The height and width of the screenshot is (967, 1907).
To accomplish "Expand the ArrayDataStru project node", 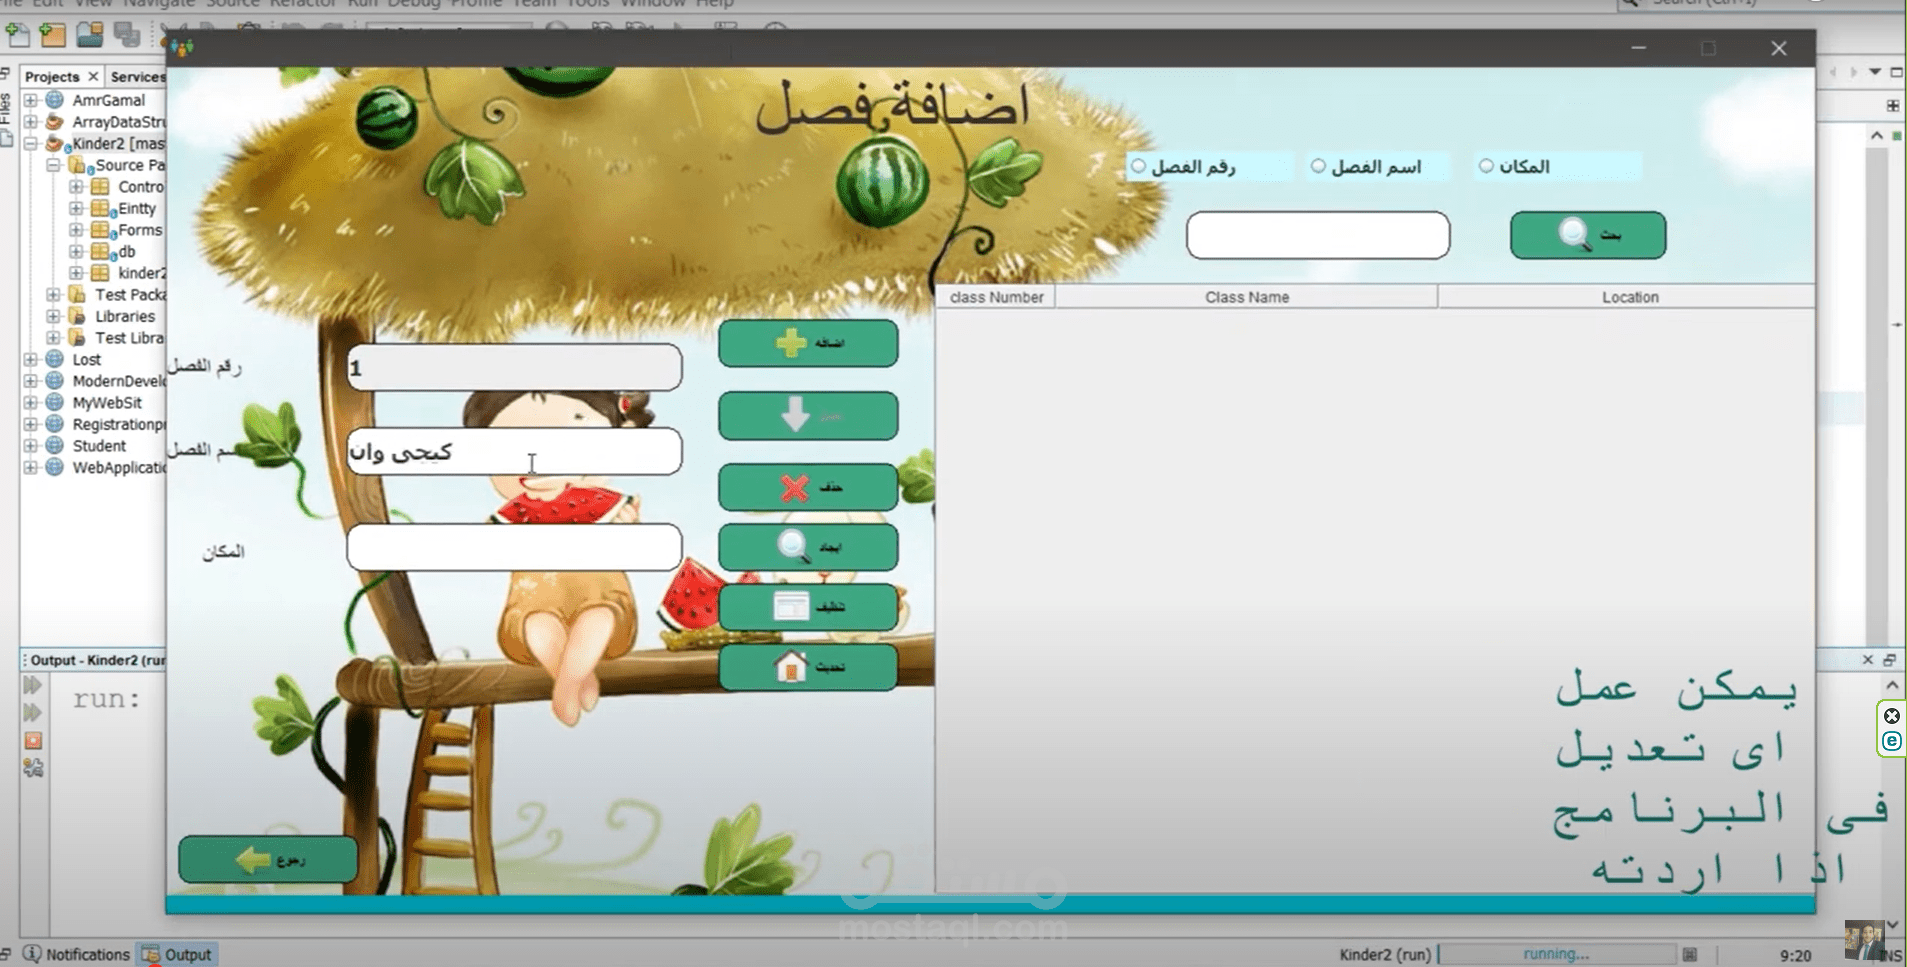I will coord(31,122).
